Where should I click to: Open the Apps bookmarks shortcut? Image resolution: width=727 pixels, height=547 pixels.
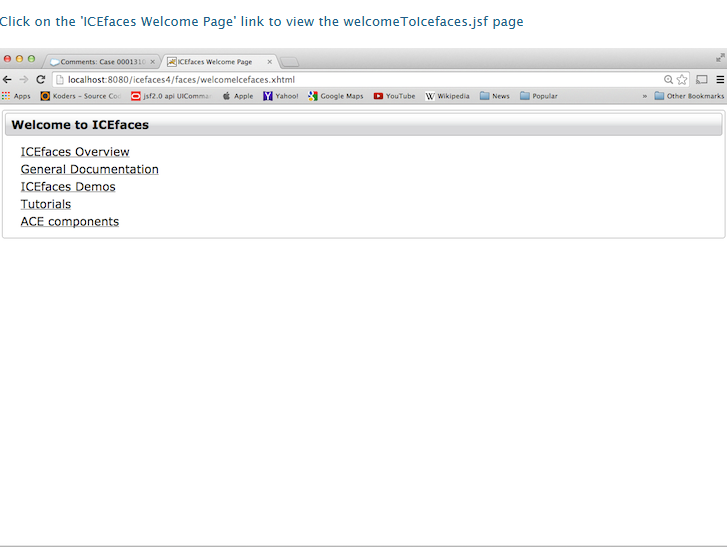point(16,96)
